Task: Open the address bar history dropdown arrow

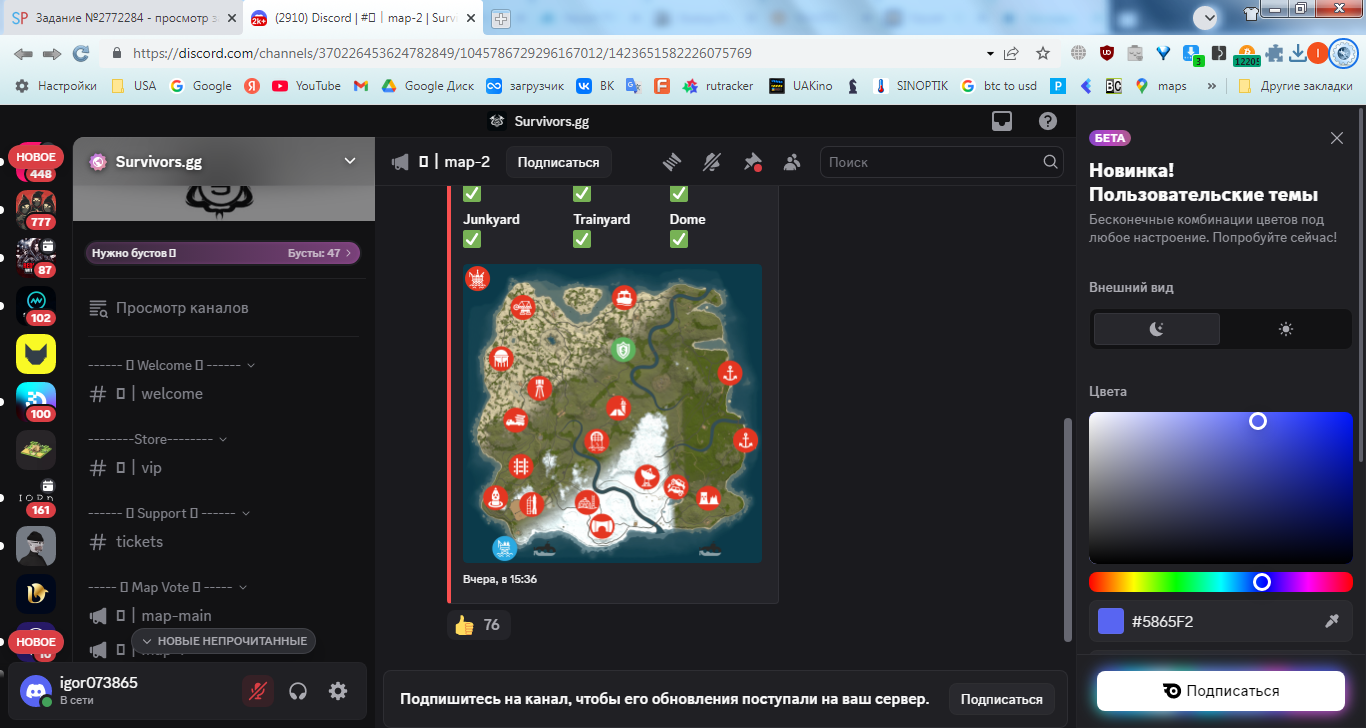Action: [990, 53]
